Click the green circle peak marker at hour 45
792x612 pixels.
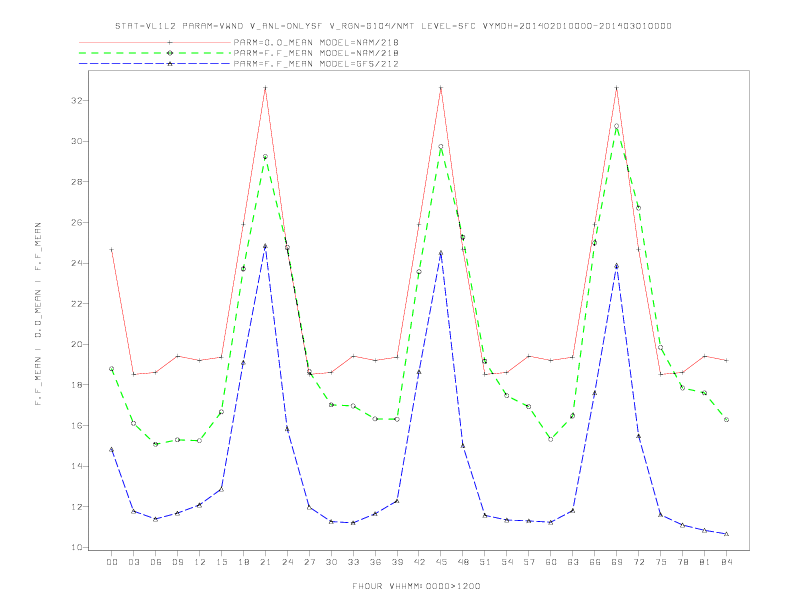[441, 146]
